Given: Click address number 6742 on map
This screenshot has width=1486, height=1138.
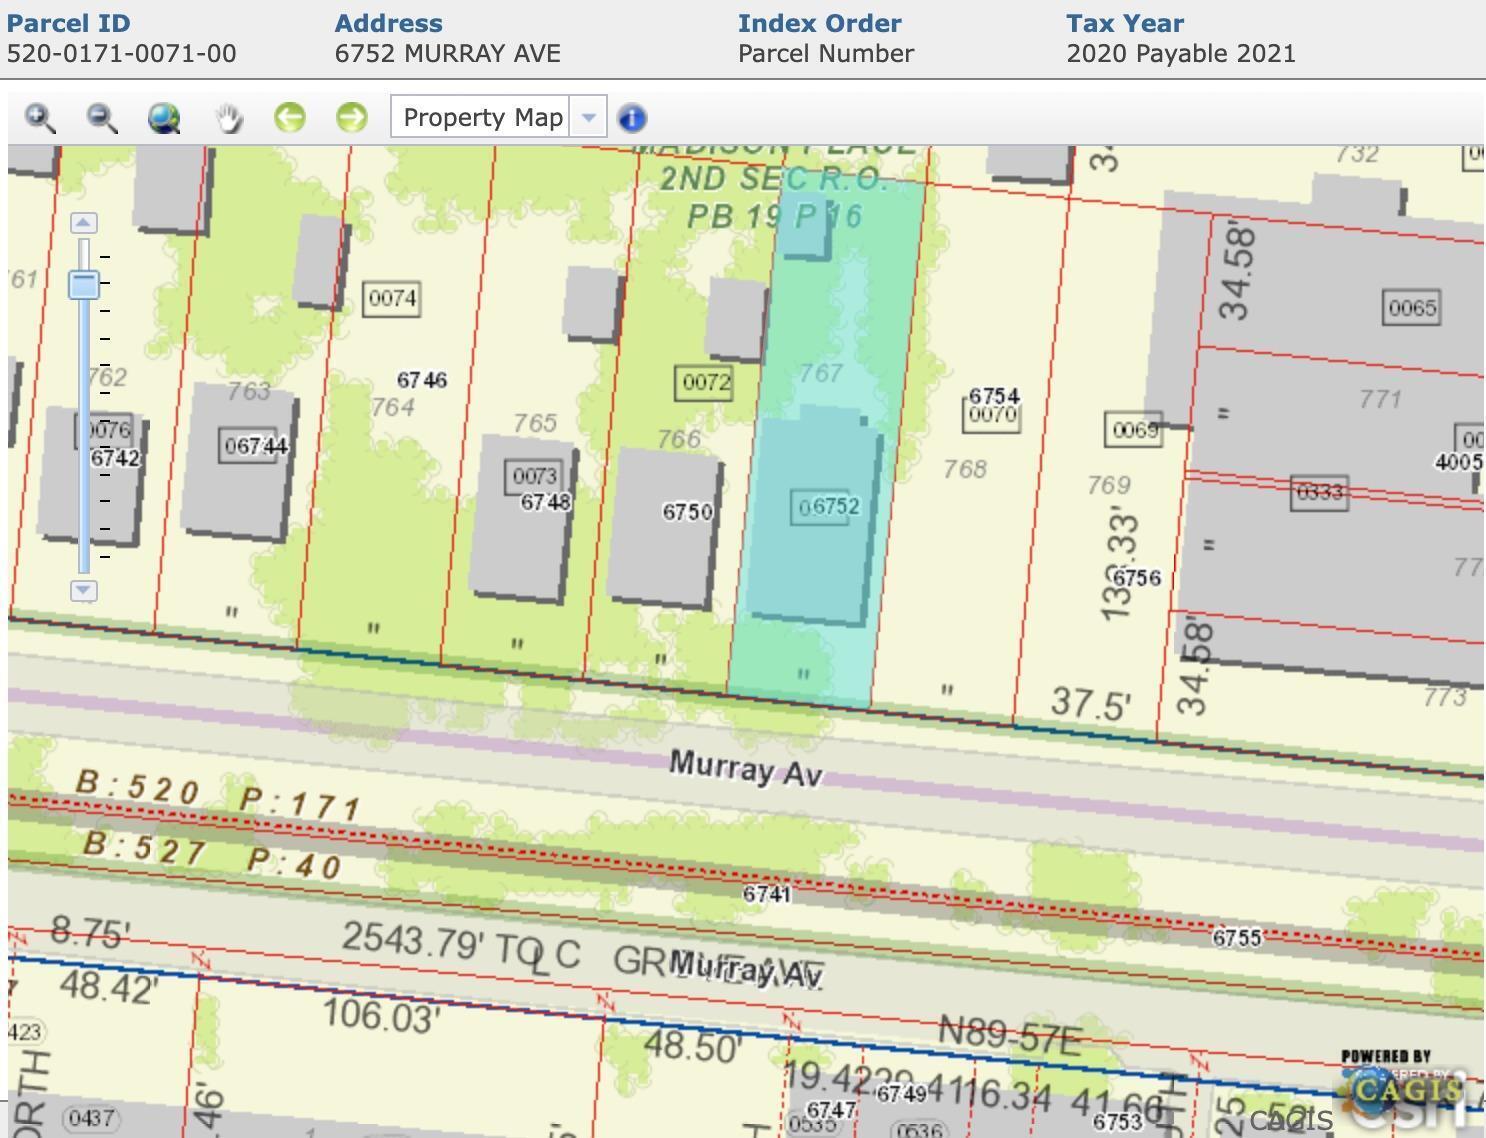Looking at the screenshot, I should 115,458.
